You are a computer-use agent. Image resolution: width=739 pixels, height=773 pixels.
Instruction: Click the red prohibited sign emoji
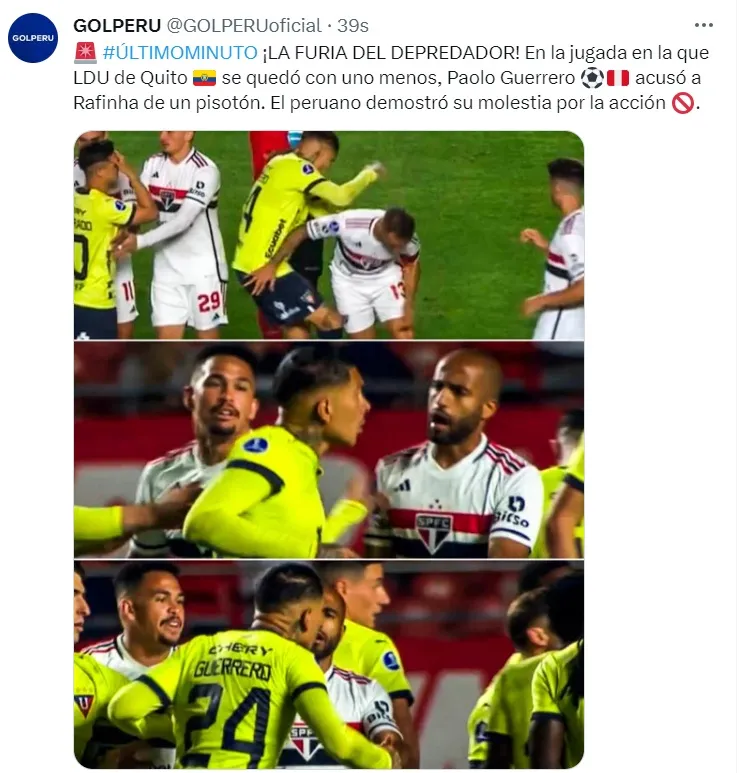point(682,104)
